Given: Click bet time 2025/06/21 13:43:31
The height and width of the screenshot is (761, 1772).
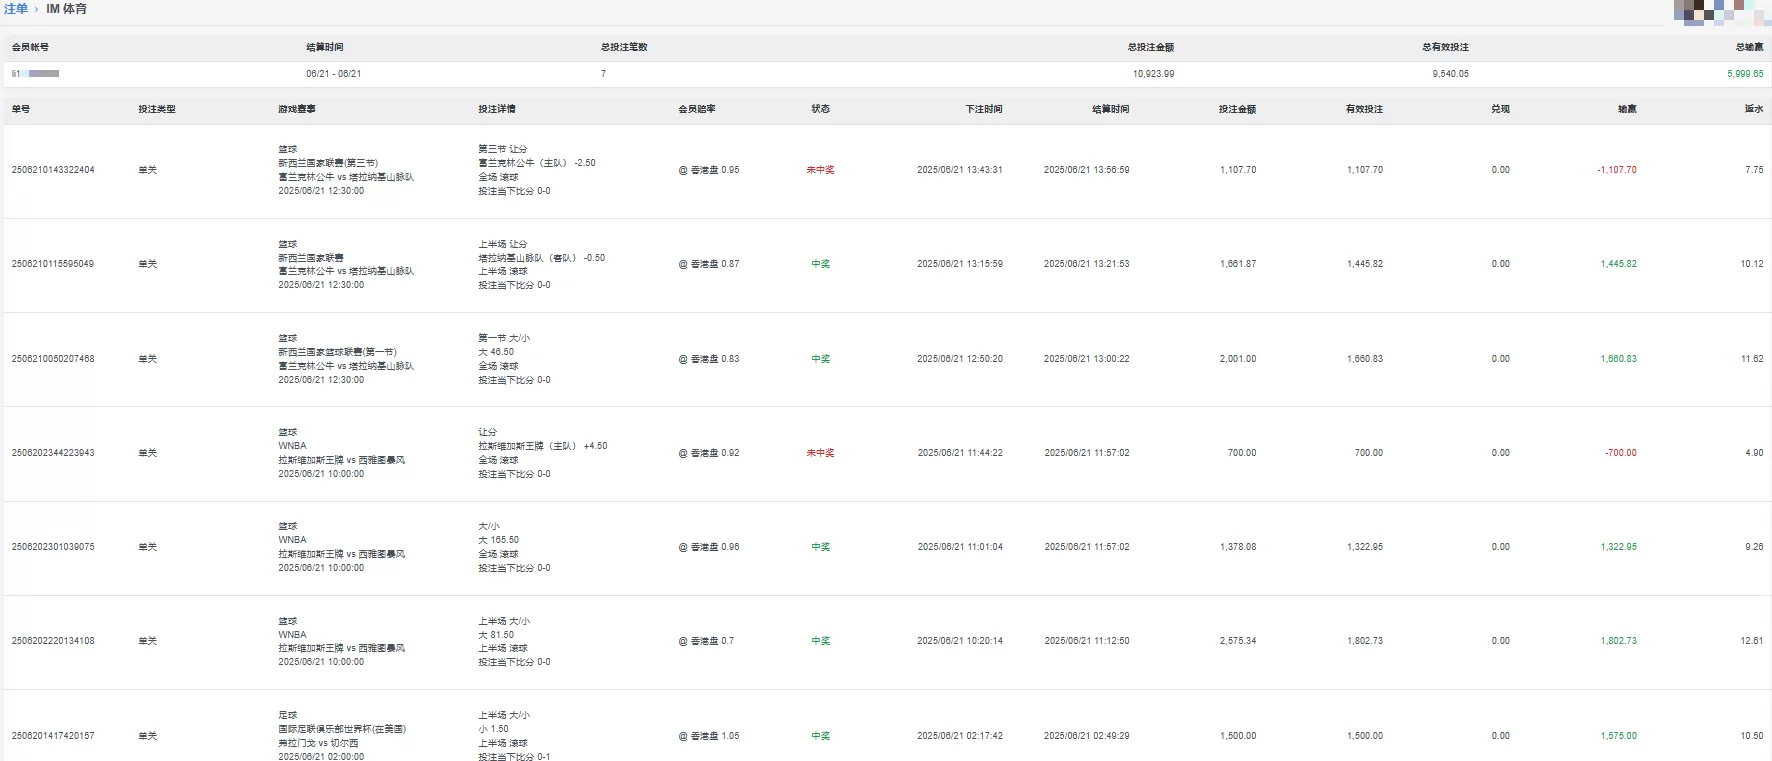Looking at the screenshot, I should (960, 170).
